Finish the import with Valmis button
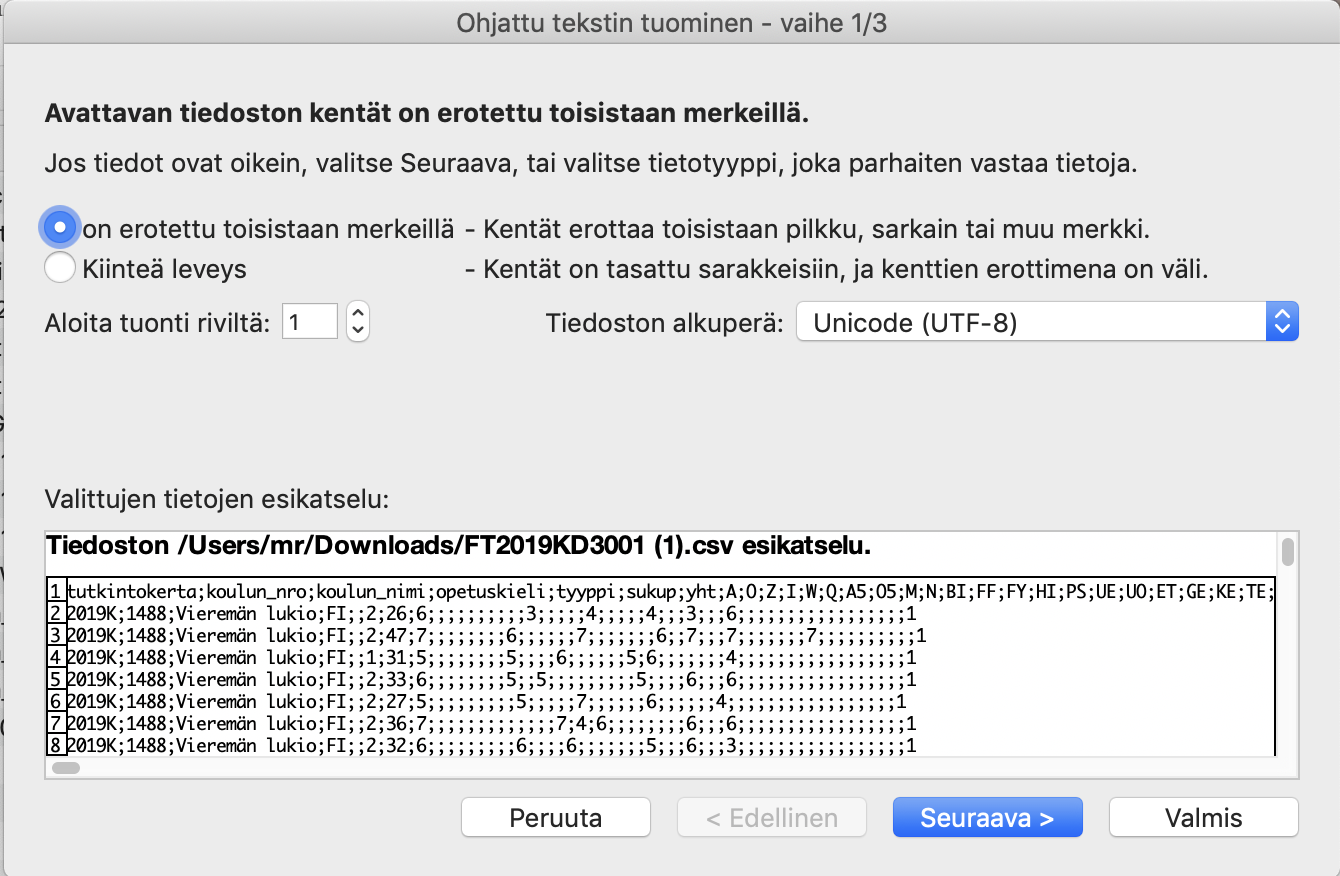This screenshot has height=876, width=1340. coord(1203,818)
